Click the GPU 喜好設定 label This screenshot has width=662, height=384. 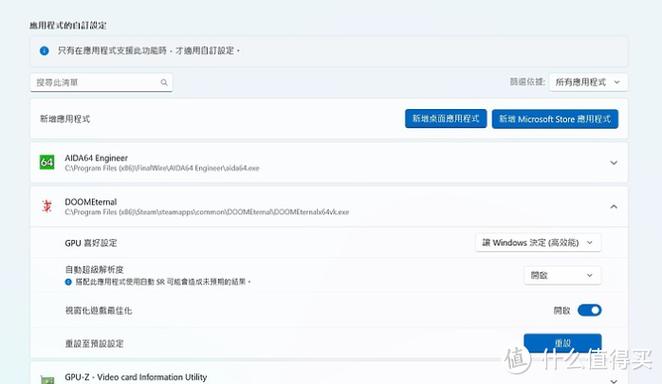click(91, 243)
